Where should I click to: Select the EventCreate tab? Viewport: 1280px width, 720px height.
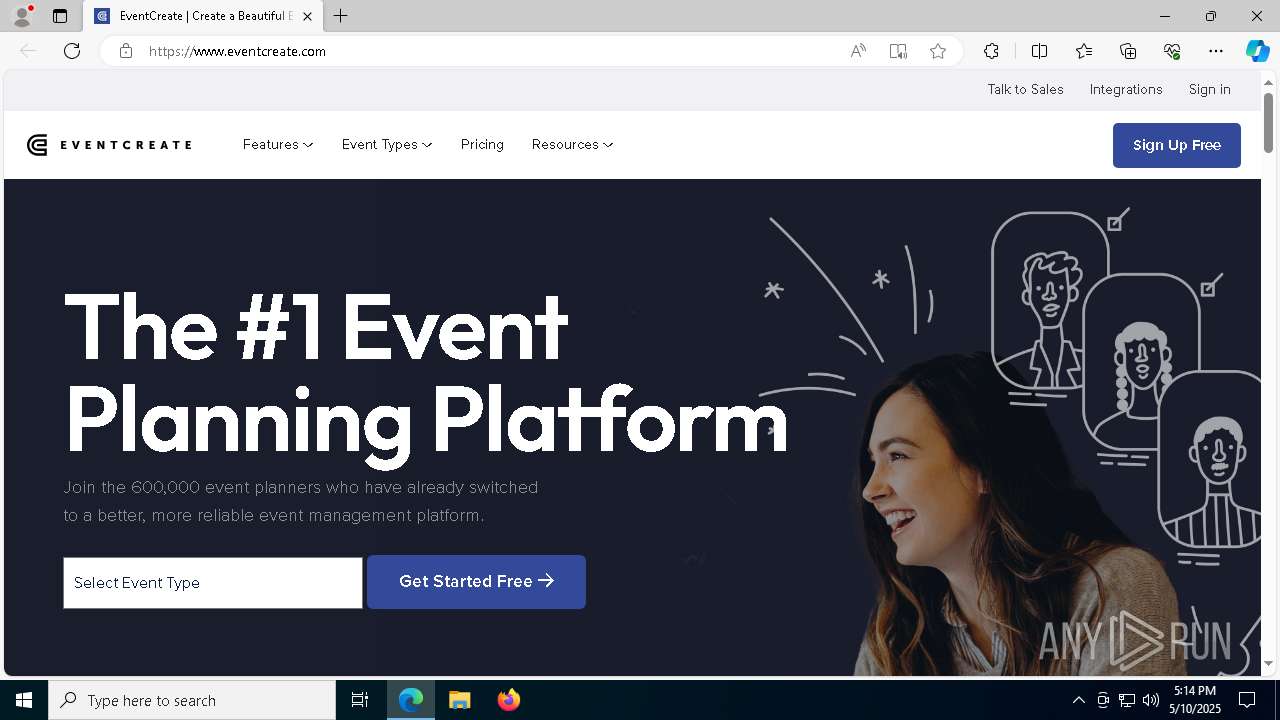pyautogui.click(x=204, y=16)
